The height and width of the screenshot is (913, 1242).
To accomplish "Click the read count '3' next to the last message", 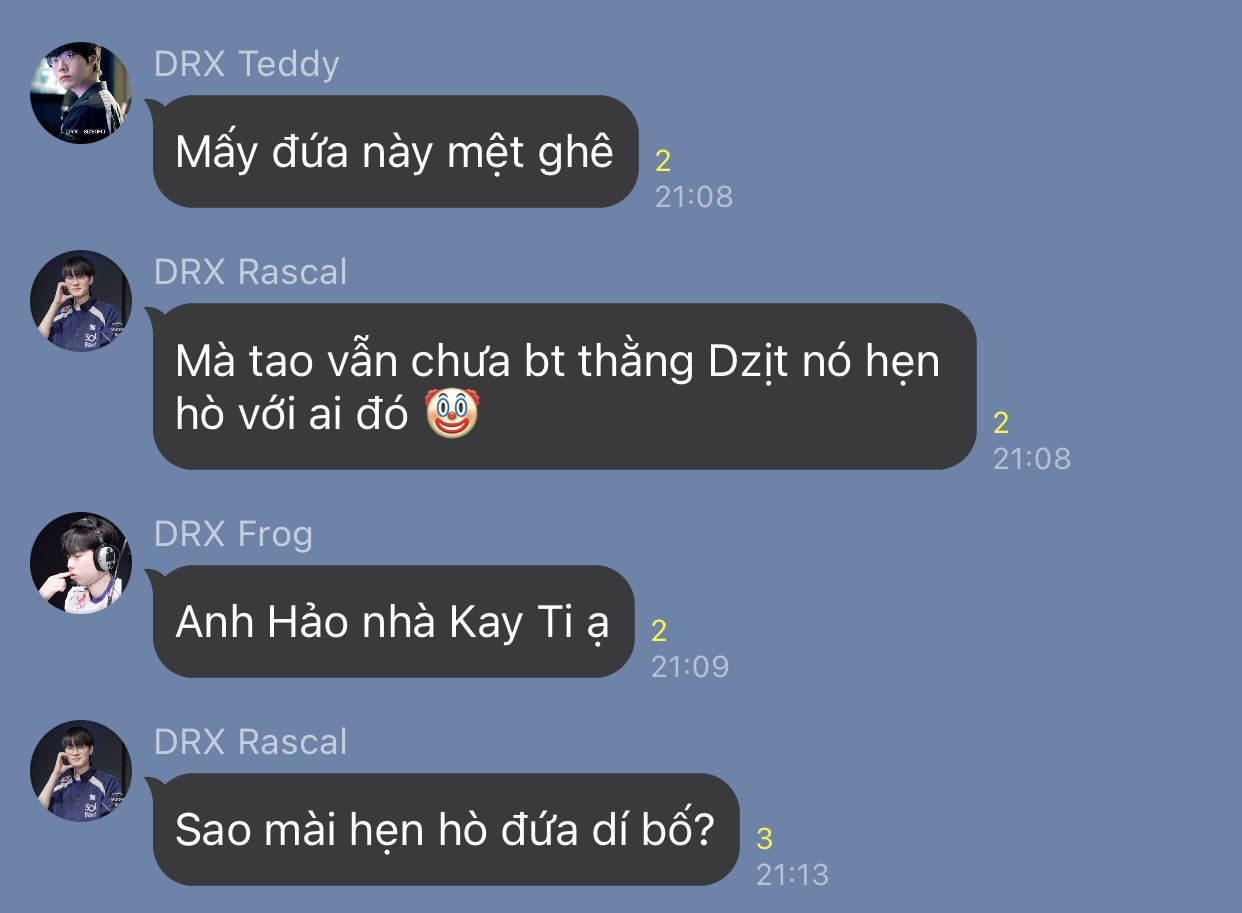I will [764, 839].
